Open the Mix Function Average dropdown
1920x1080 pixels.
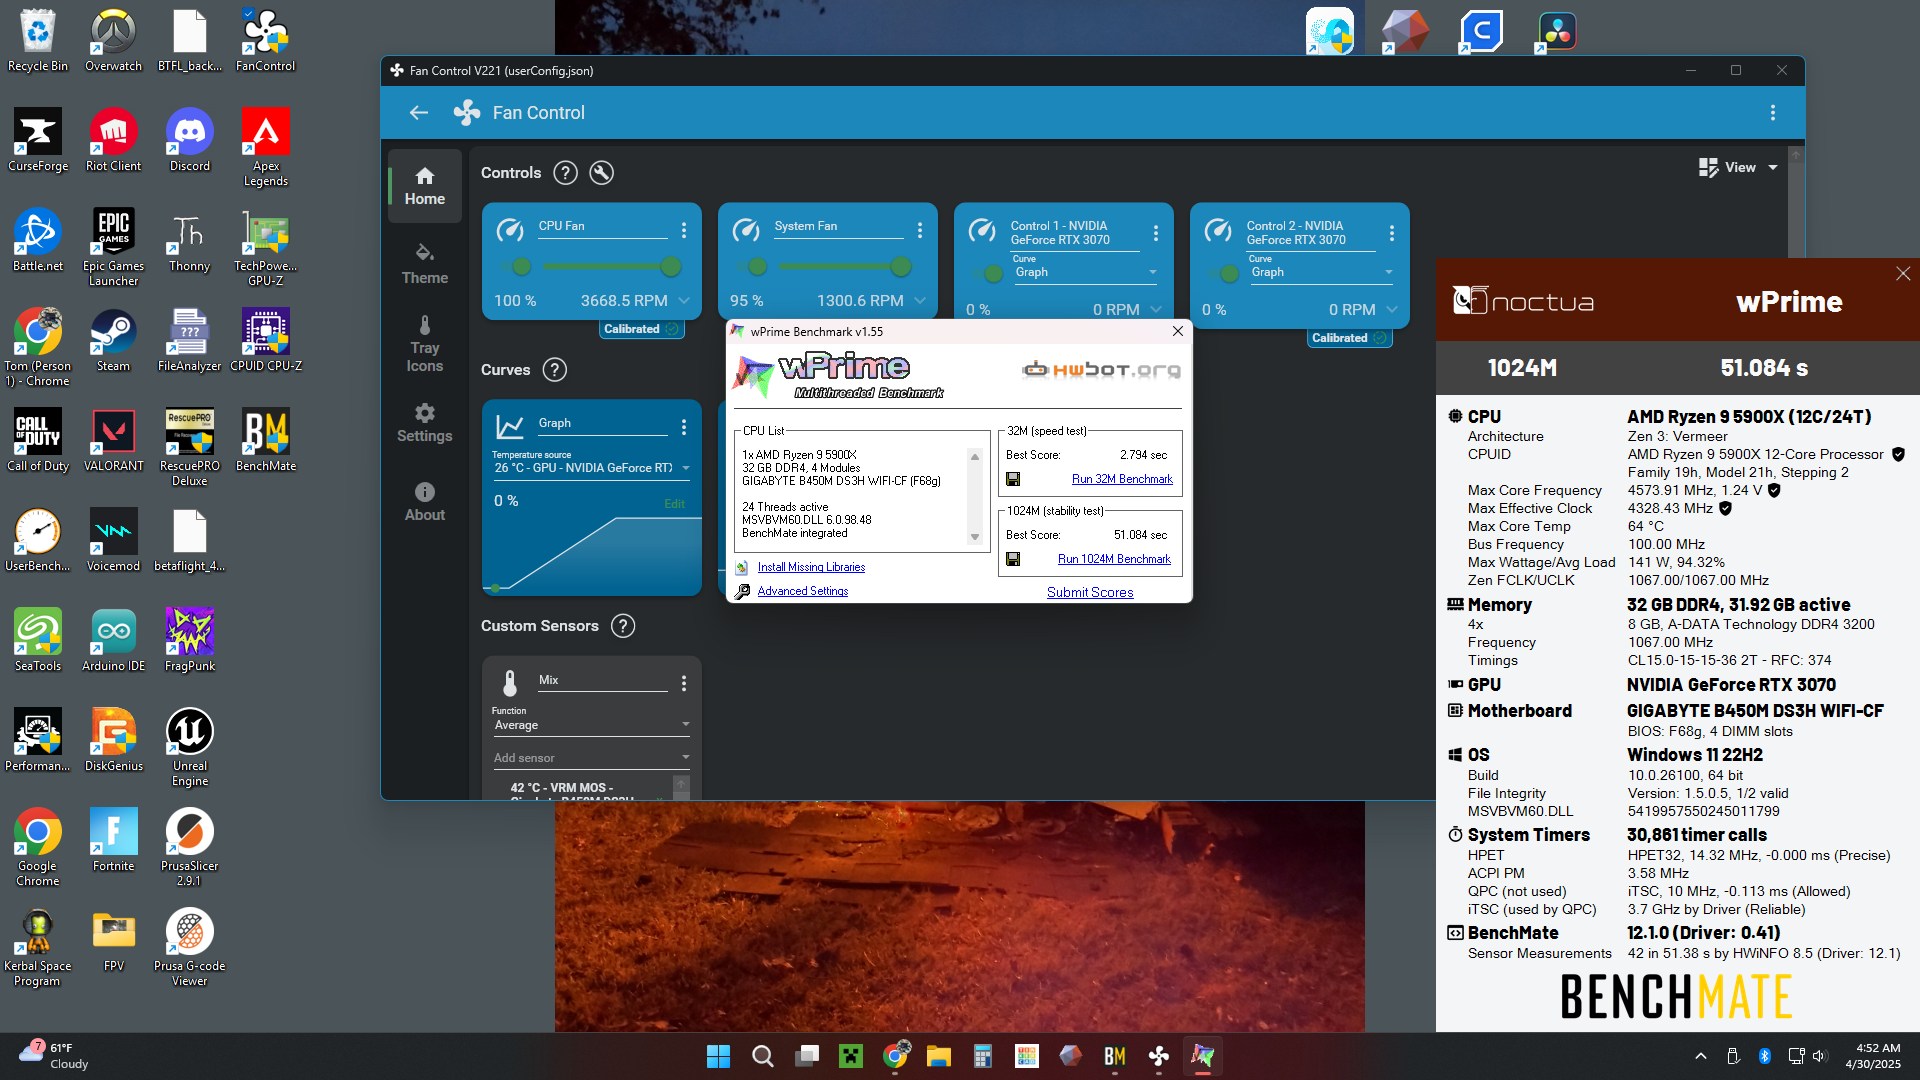tap(592, 725)
